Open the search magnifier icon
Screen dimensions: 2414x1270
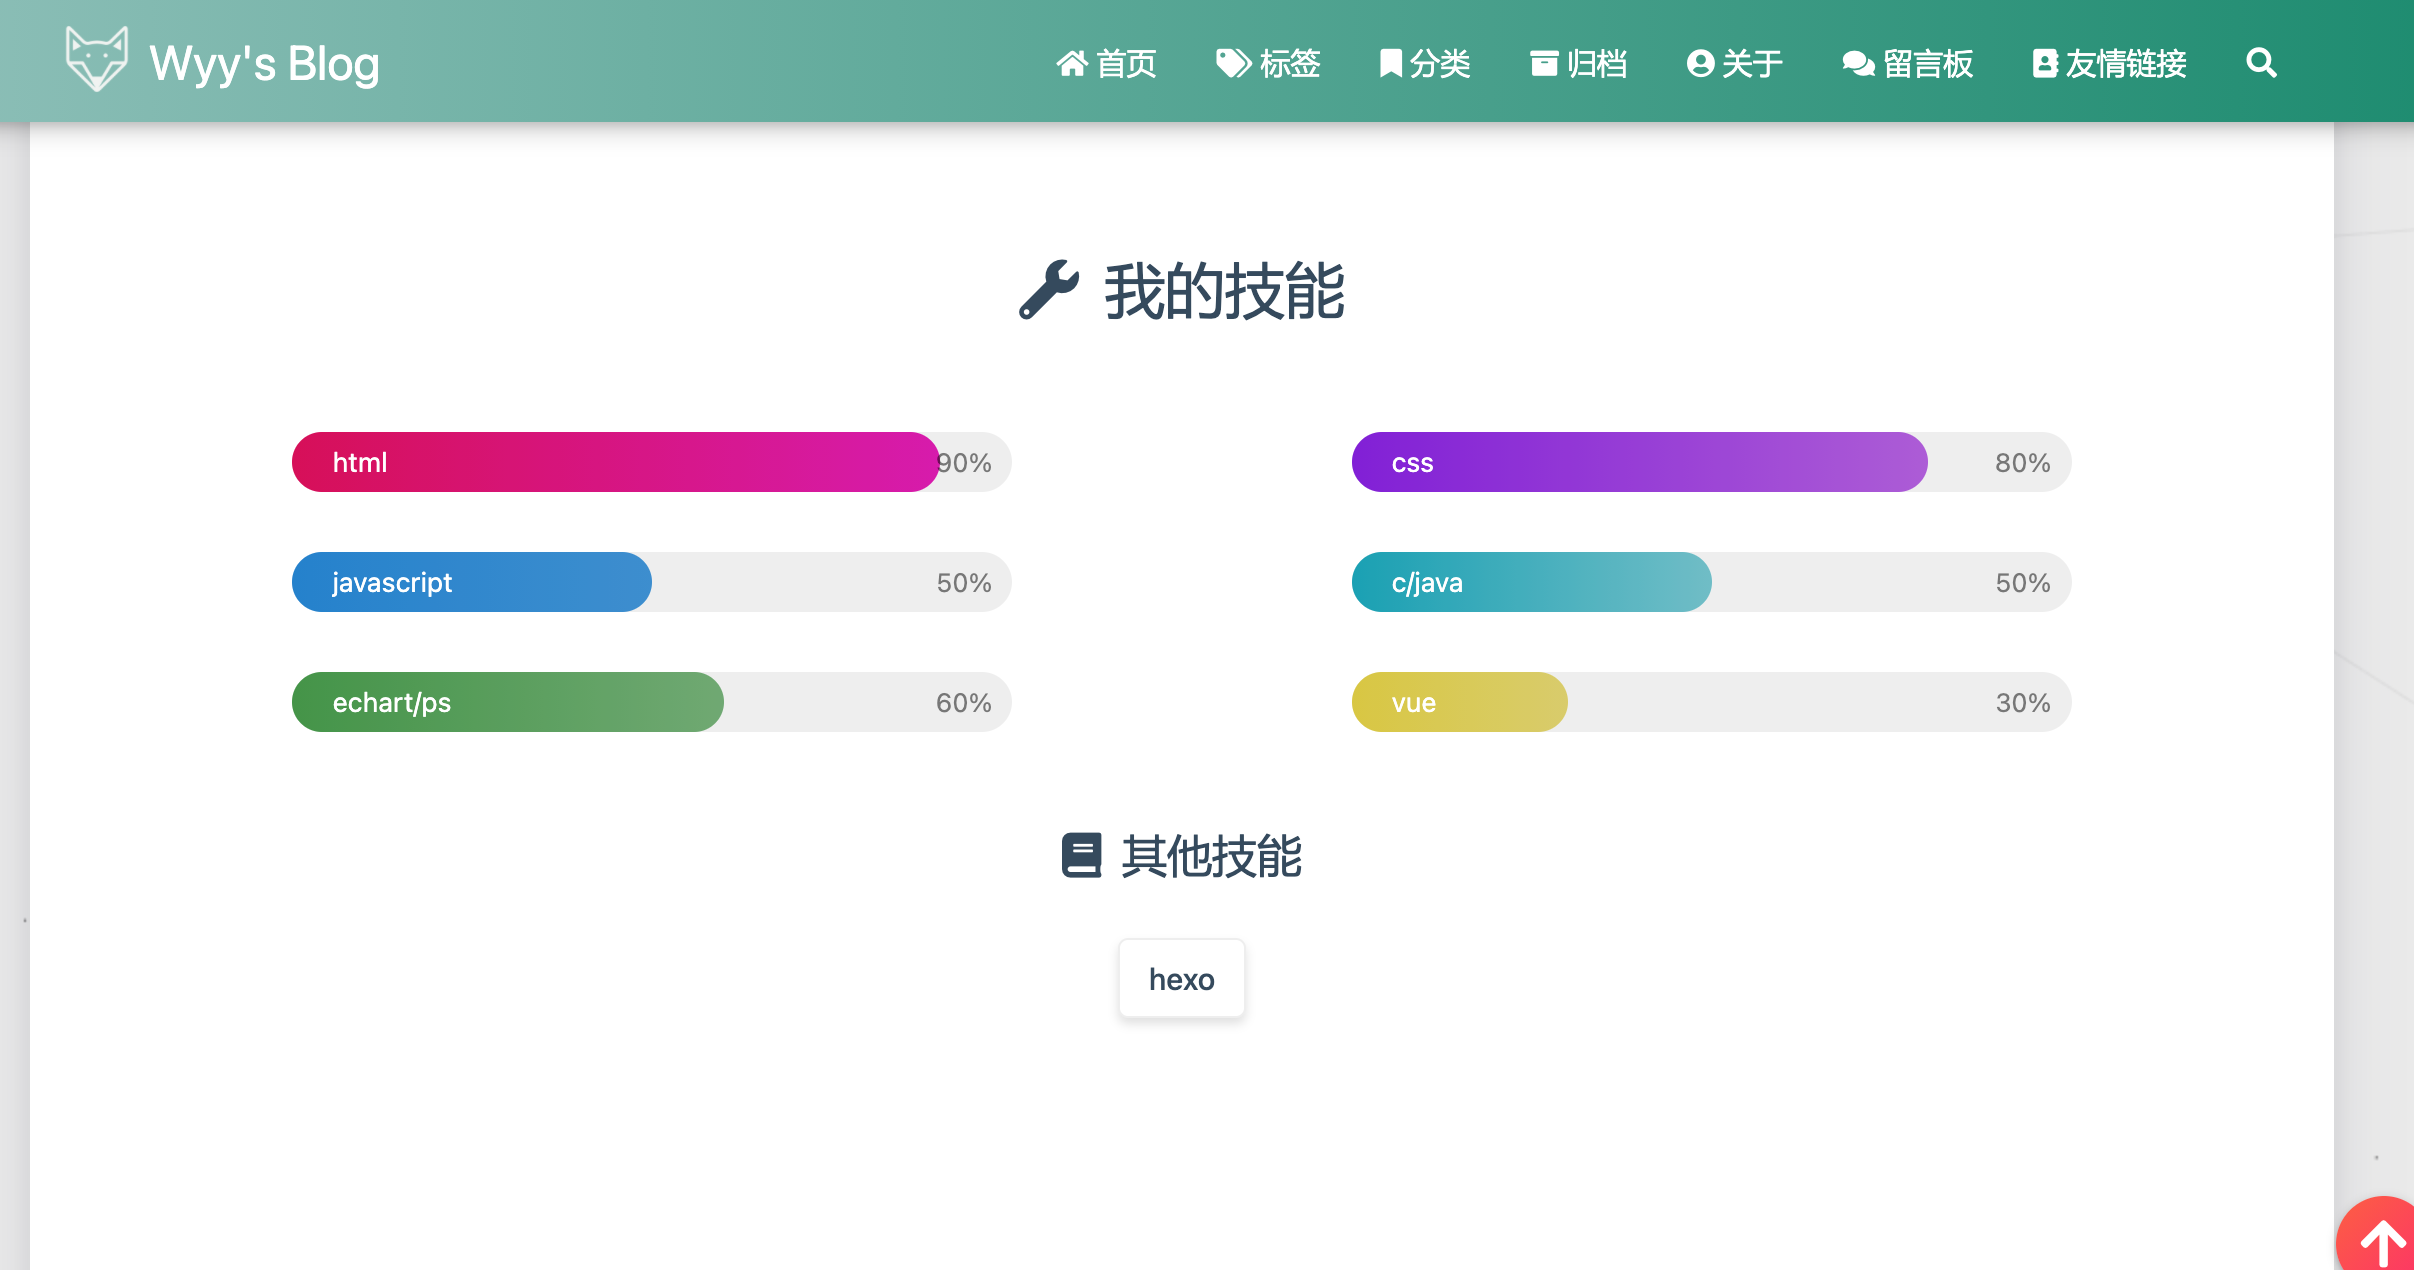pos(2260,63)
